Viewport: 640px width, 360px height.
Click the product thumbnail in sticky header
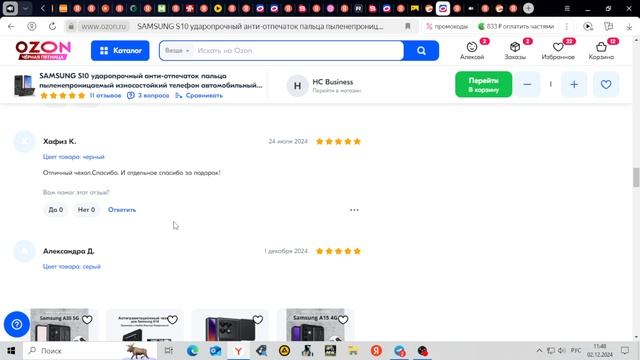24,85
